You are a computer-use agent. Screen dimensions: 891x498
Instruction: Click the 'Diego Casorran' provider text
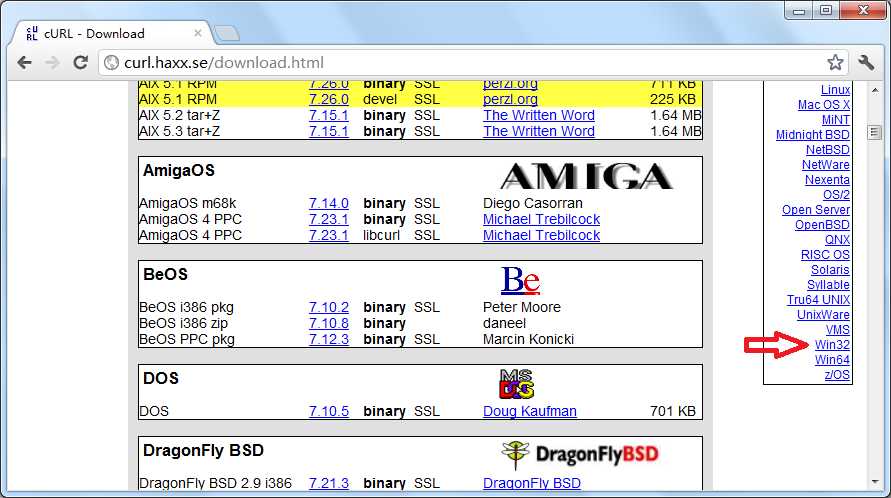coord(532,203)
